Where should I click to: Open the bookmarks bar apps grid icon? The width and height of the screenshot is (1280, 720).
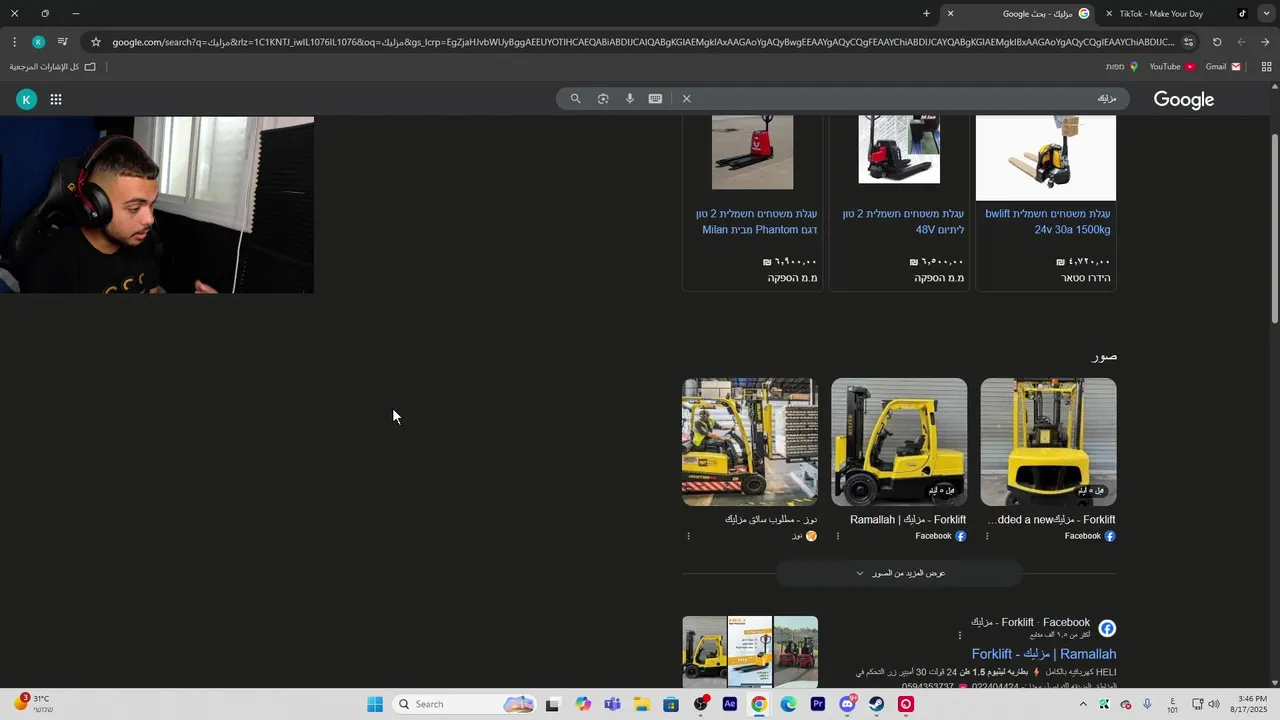1266,67
